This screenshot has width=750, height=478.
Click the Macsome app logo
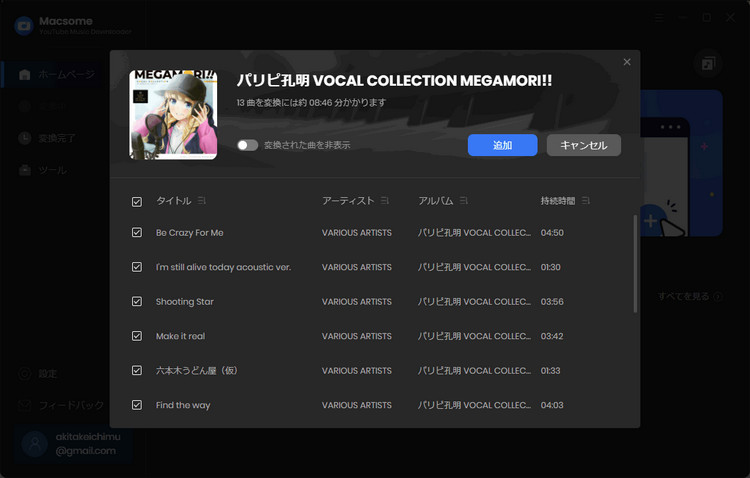[x=24, y=26]
